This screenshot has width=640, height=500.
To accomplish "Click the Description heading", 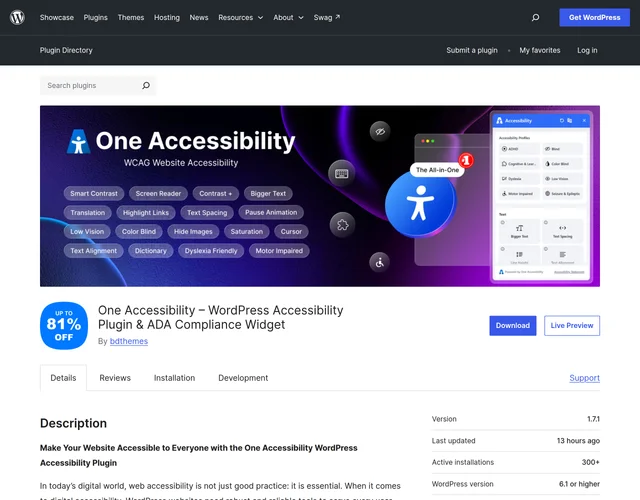I will point(73,423).
